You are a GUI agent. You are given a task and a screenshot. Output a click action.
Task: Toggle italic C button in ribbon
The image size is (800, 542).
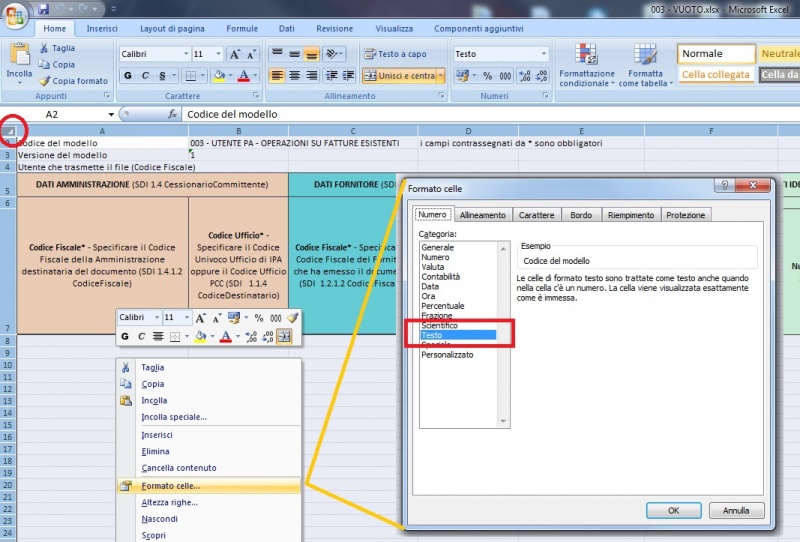[146, 76]
